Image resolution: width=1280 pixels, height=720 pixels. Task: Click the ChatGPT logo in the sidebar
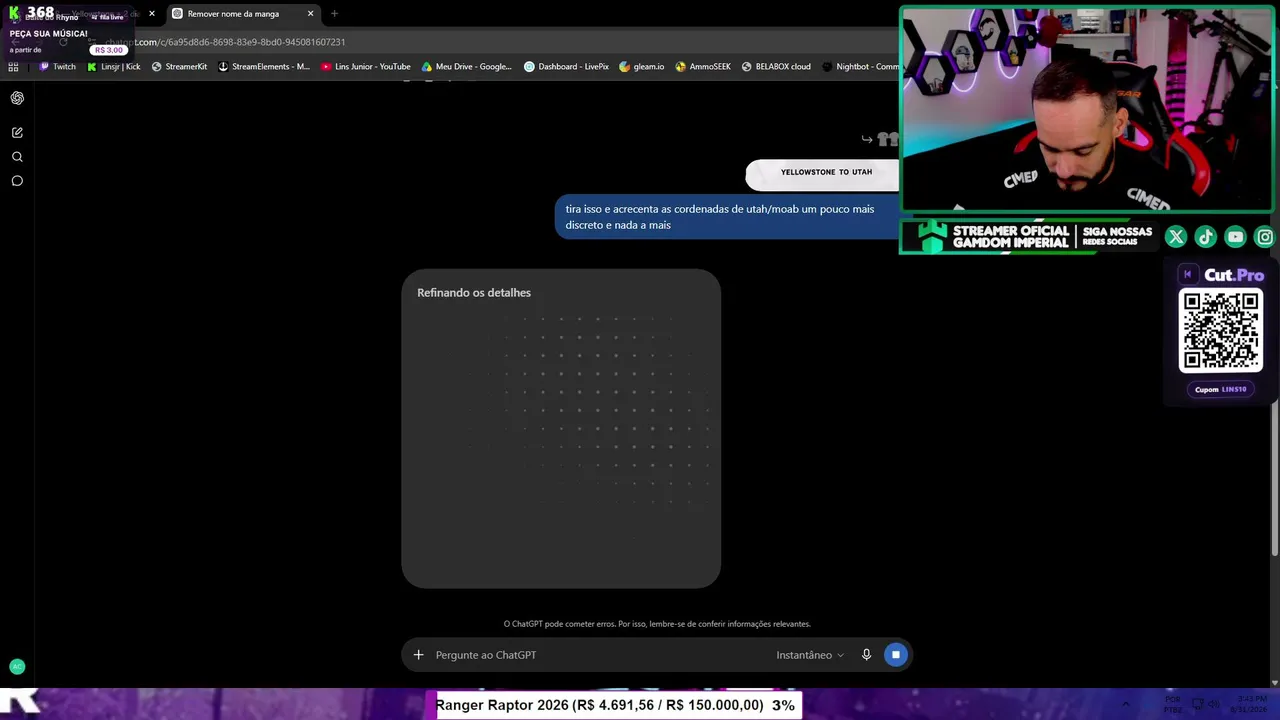tap(17, 98)
